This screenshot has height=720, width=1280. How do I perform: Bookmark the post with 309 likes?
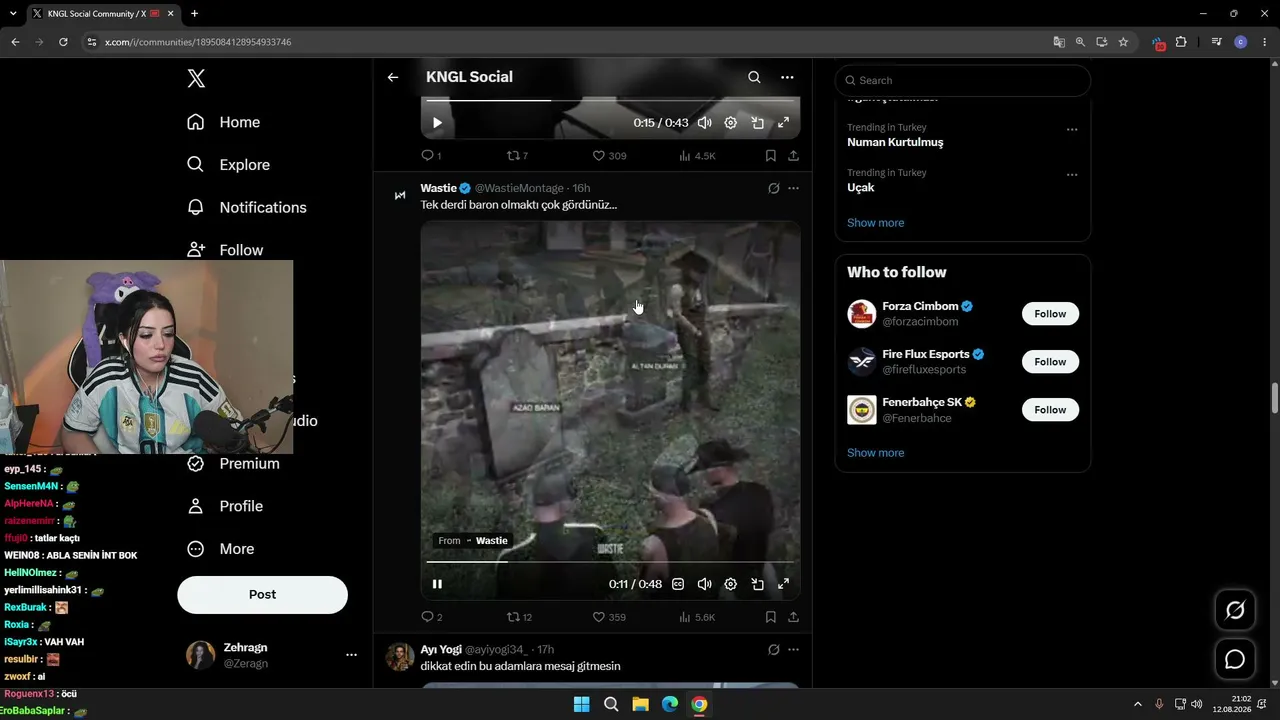click(770, 156)
